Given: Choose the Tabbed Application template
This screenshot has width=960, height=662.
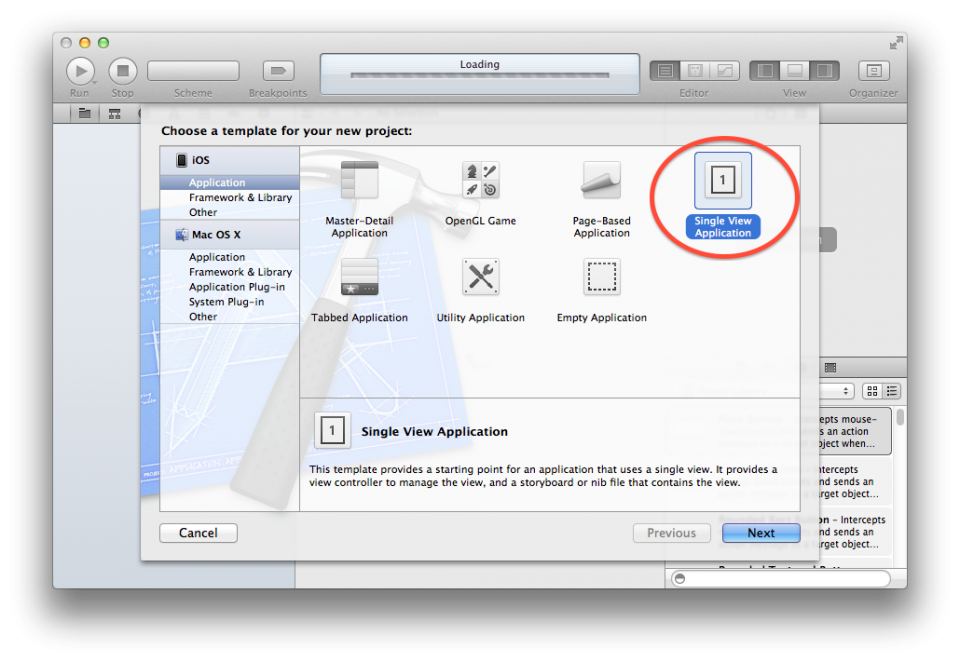Looking at the screenshot, I should [359, 278].
